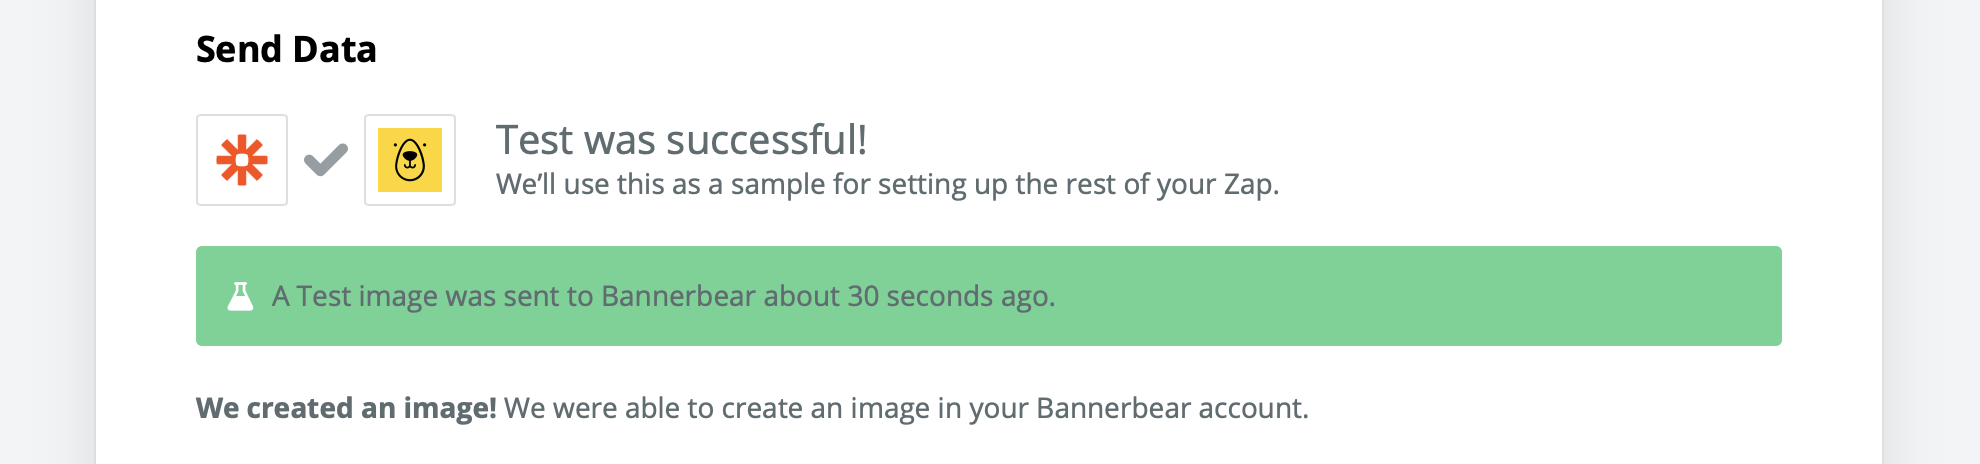The height and width of the screenshot is (464, 1980).
Task: Click "rest of your Zap" in the subtitle
Action: (x=1176, y=185)
